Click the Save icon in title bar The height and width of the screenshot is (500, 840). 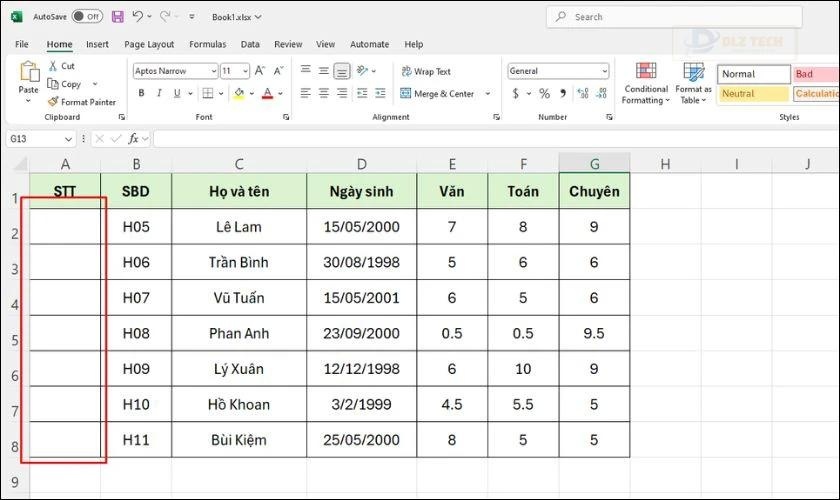[x=117, y=17]
